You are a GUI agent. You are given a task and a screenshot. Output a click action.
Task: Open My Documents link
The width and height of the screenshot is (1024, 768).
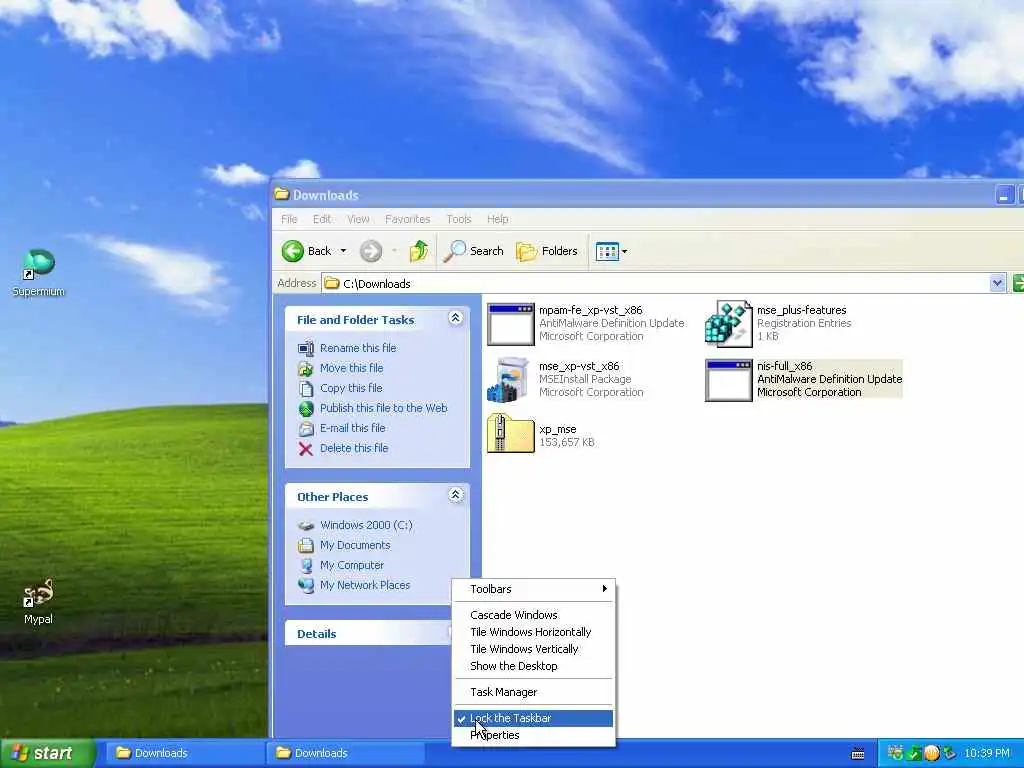(x=355, y=545)
